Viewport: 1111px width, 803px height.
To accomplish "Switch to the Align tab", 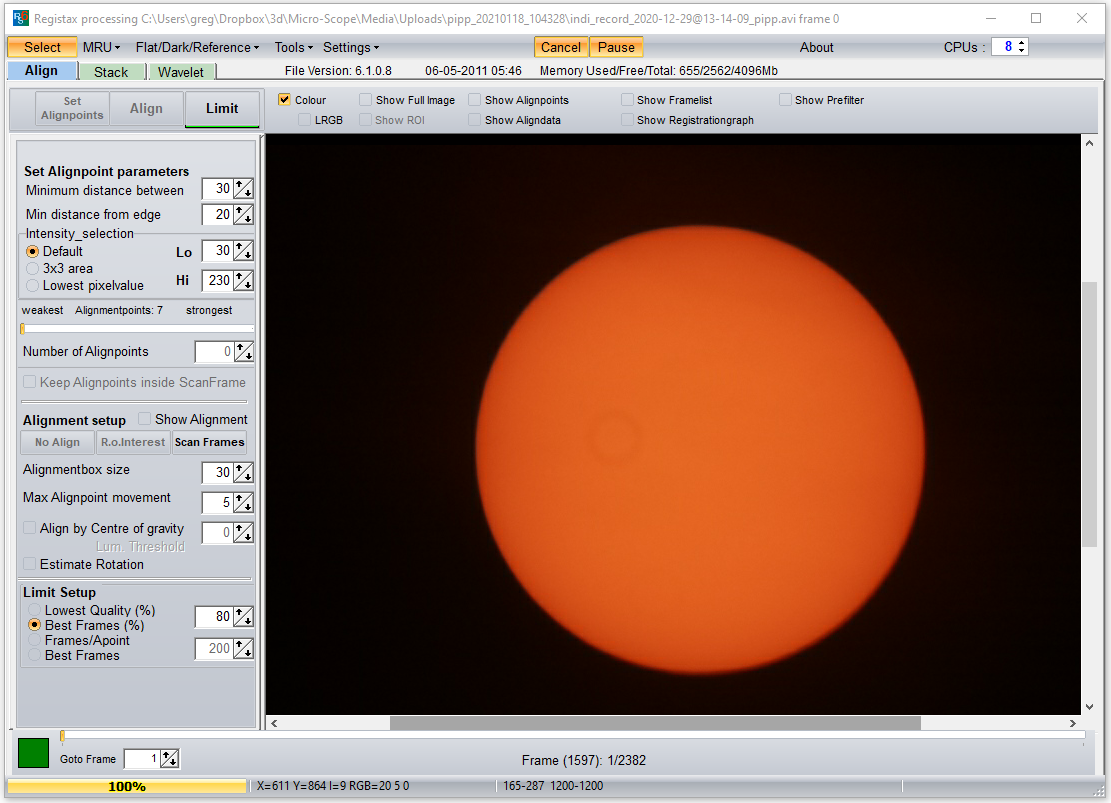I will click(x=42, y=71).
